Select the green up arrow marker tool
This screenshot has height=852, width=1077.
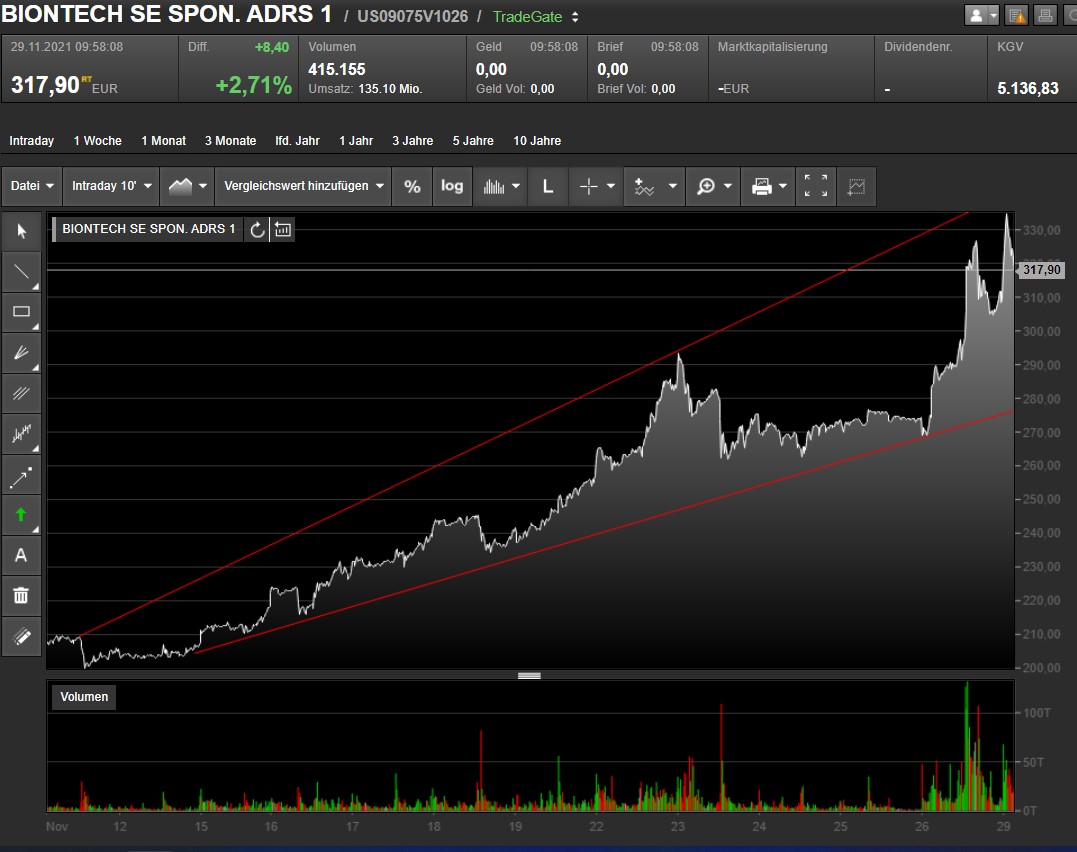[x=21, y=515]
